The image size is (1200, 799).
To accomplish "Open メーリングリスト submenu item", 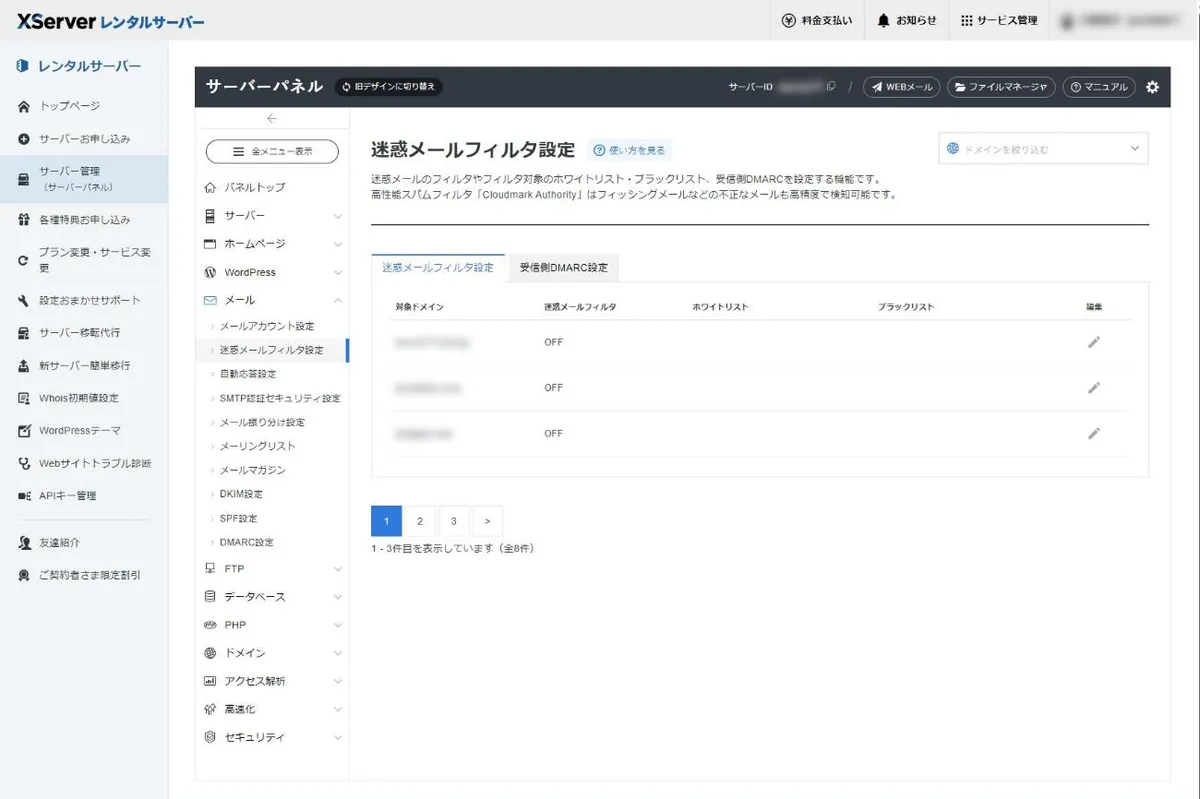I will [257, 446].
